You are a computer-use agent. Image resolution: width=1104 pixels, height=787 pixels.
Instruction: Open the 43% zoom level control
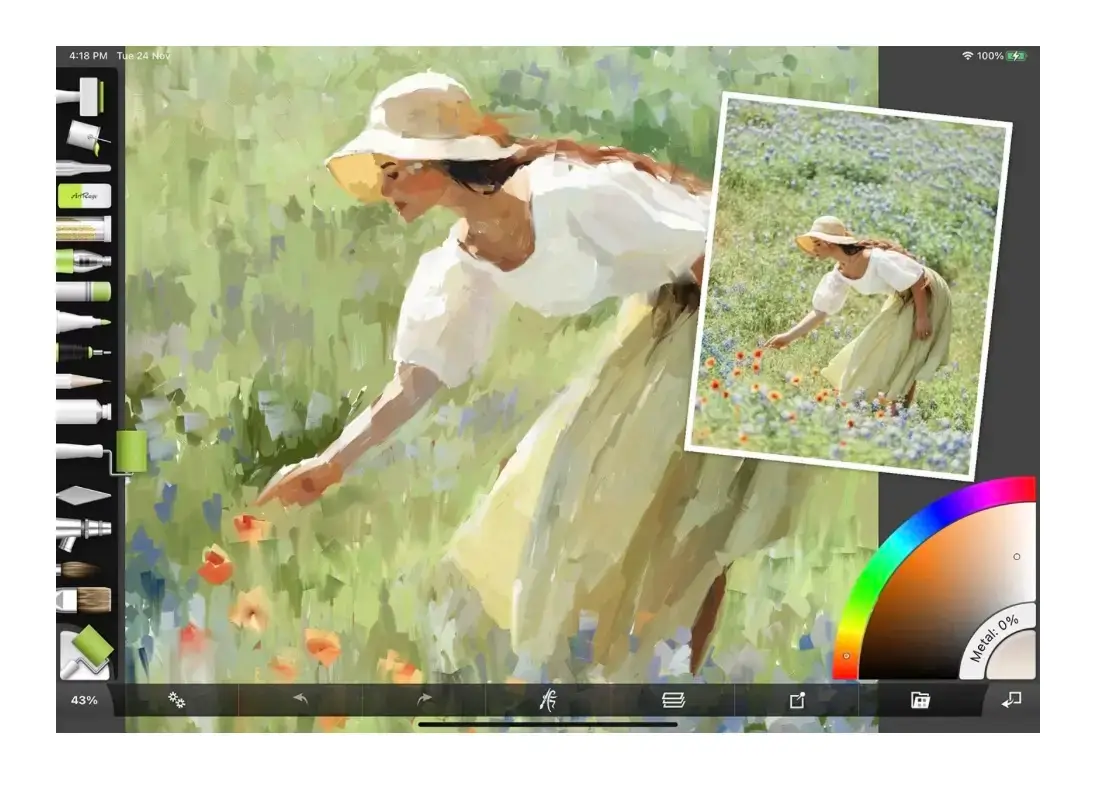[84, 700]
